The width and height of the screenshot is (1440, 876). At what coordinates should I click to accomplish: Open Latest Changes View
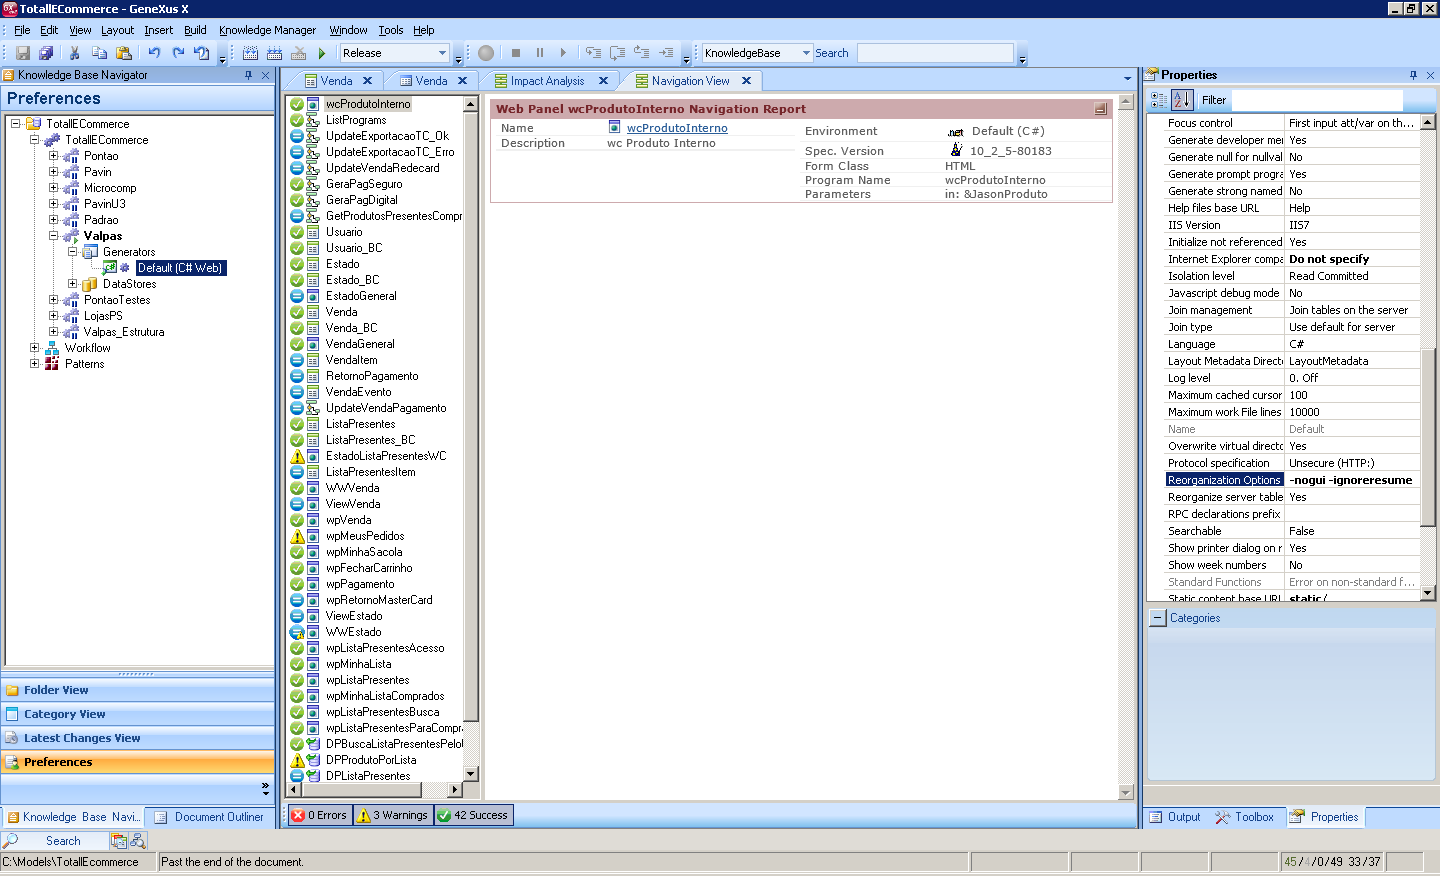pyautogui.click(x=137, y=738)
